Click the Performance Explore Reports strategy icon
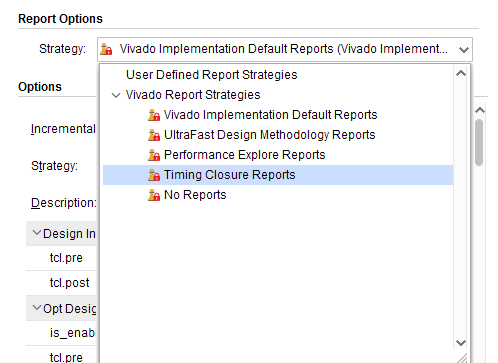Viewport: 498px width, 363px height. (x=154, y=155)
